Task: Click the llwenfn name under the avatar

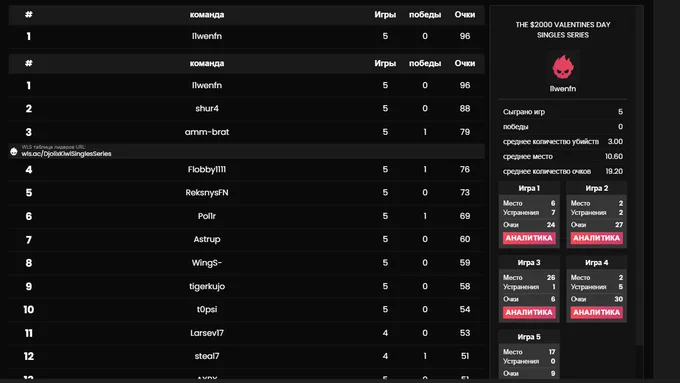Action: click(563, 89)
